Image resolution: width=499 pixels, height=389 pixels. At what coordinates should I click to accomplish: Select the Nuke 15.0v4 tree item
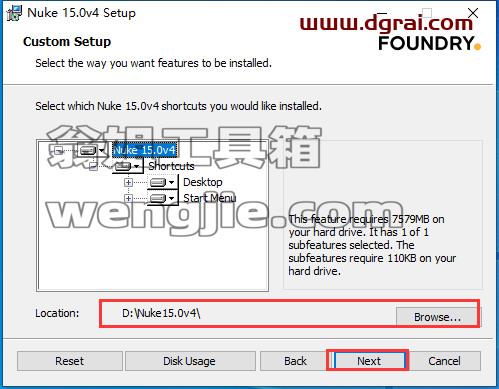pos(144,150)
